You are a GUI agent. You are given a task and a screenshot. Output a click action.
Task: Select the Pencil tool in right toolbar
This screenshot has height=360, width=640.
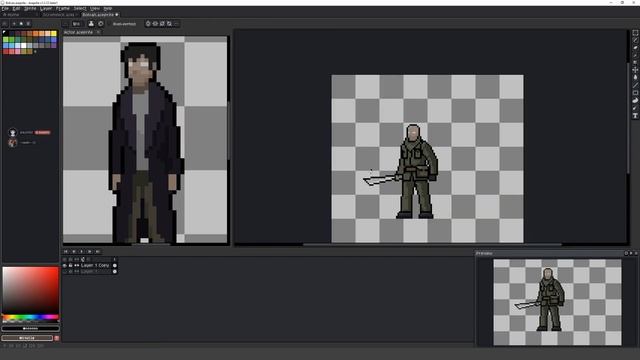tap(635, 40)
